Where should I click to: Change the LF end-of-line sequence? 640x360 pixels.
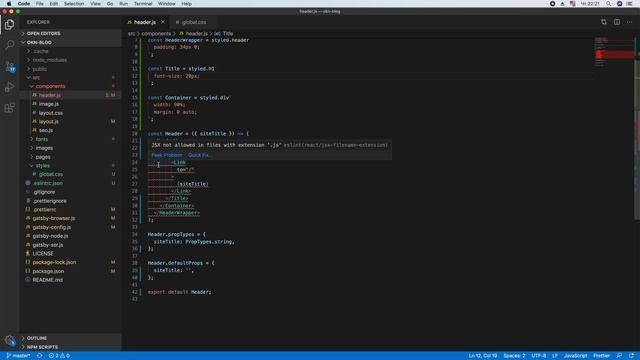pos(555,356)
